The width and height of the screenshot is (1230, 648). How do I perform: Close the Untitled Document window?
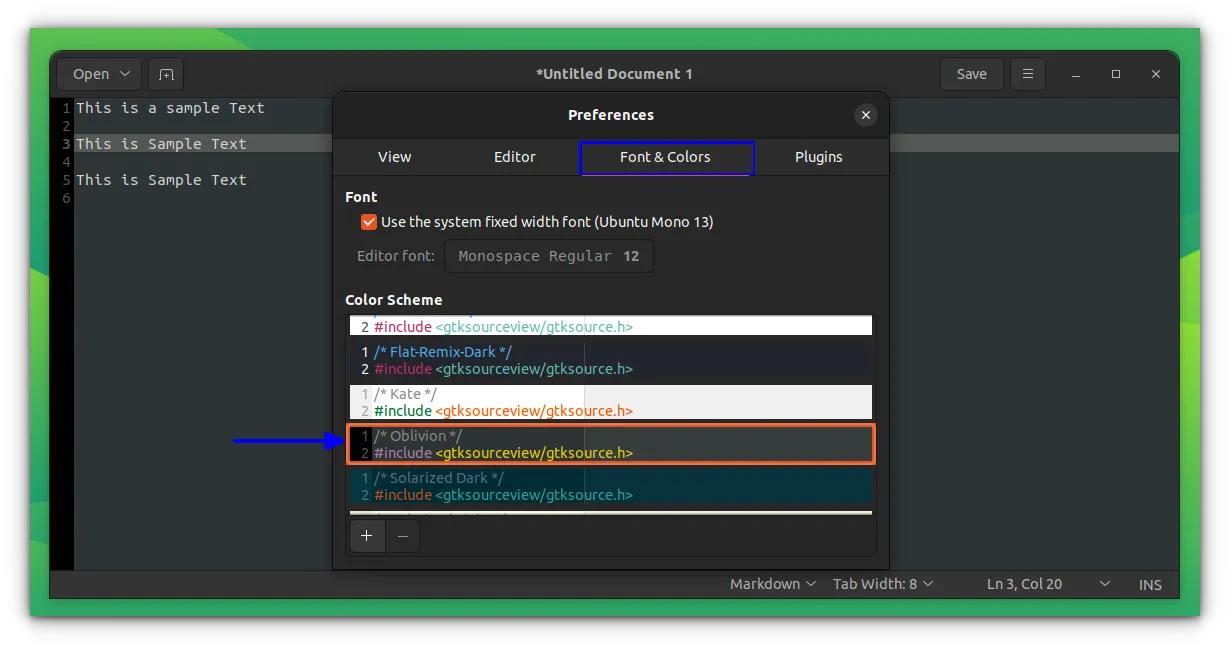click(1156, 74)
